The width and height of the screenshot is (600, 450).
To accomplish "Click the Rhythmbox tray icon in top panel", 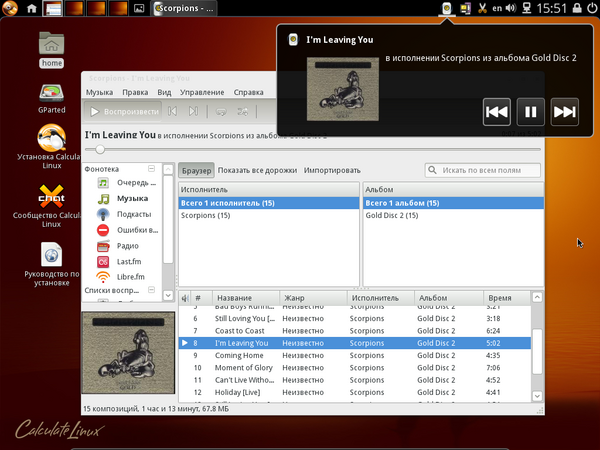I will (446, 9).
